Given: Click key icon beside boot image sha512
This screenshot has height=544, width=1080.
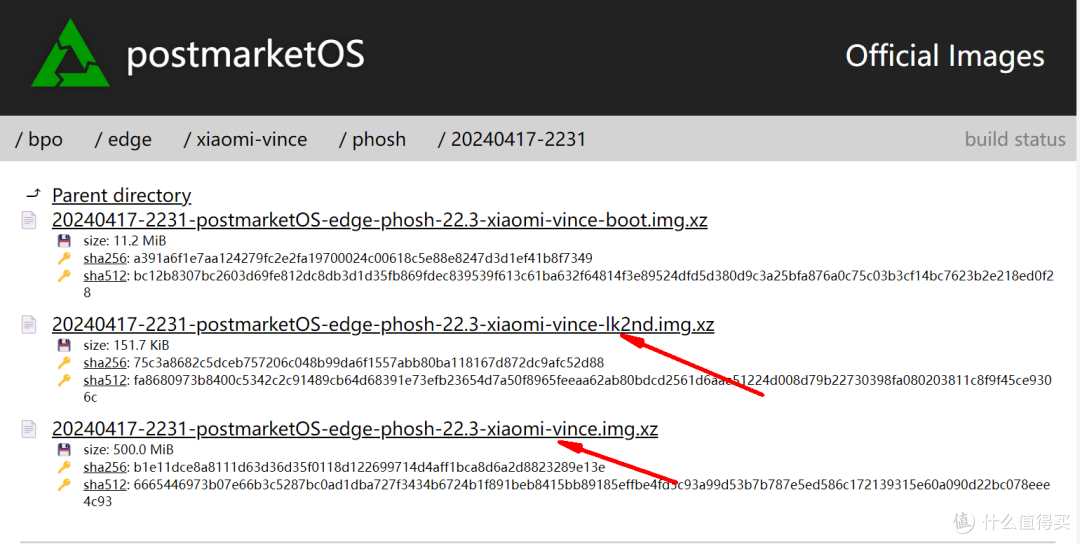Looking at the screenshot, I should click(x=64, y=275).
